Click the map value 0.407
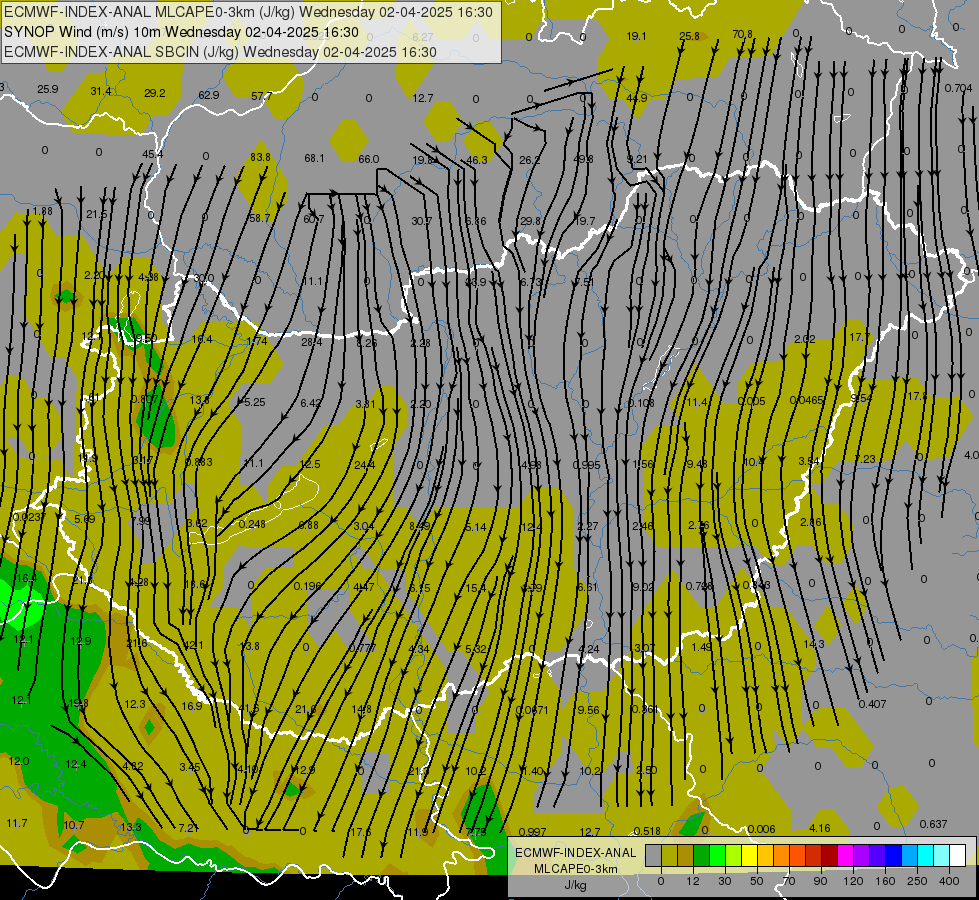Screen dimensions: 979x900 tap(872, 704)
